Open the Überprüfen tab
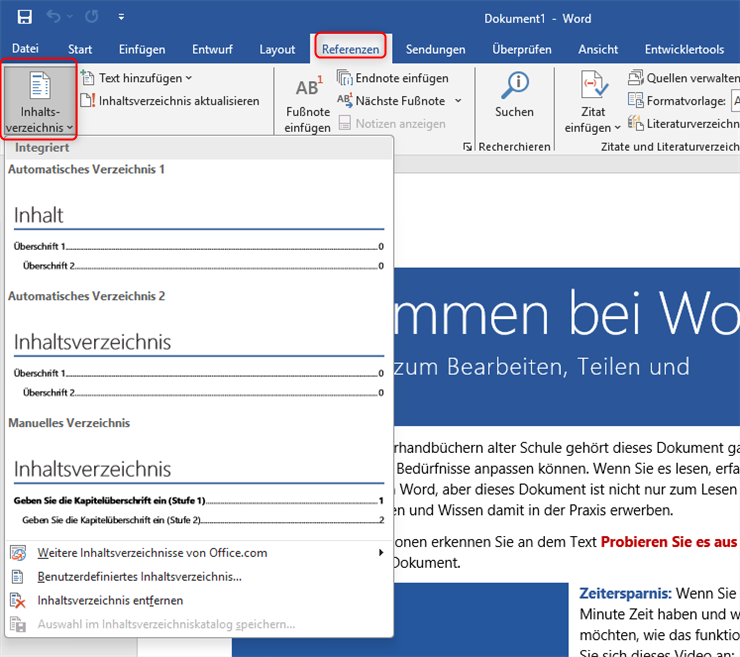740x657 pixels. (x=522, y=49)
